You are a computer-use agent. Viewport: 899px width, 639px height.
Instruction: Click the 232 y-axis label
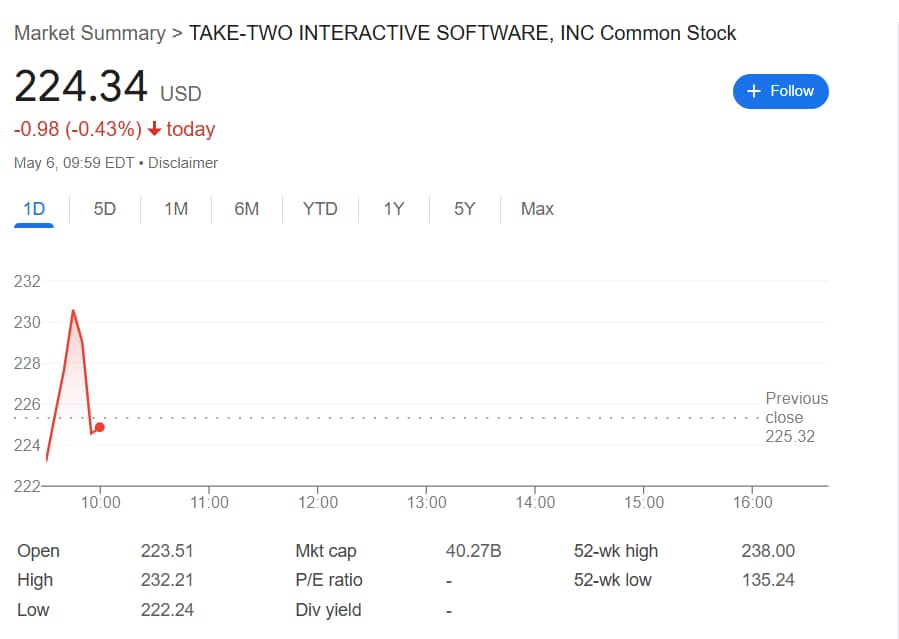click(x=28, y=281)
